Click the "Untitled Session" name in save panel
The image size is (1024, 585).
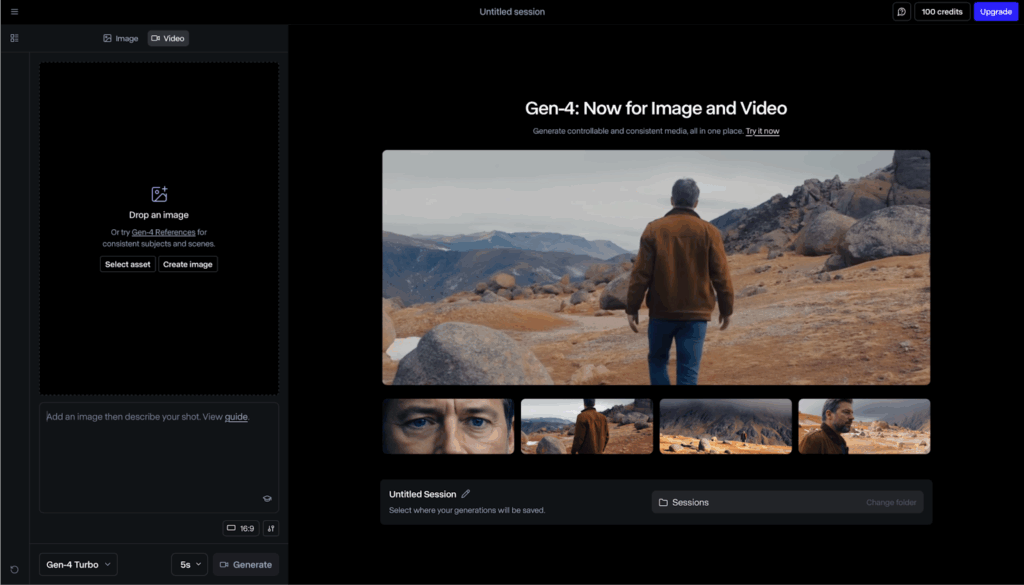point(423,494)
